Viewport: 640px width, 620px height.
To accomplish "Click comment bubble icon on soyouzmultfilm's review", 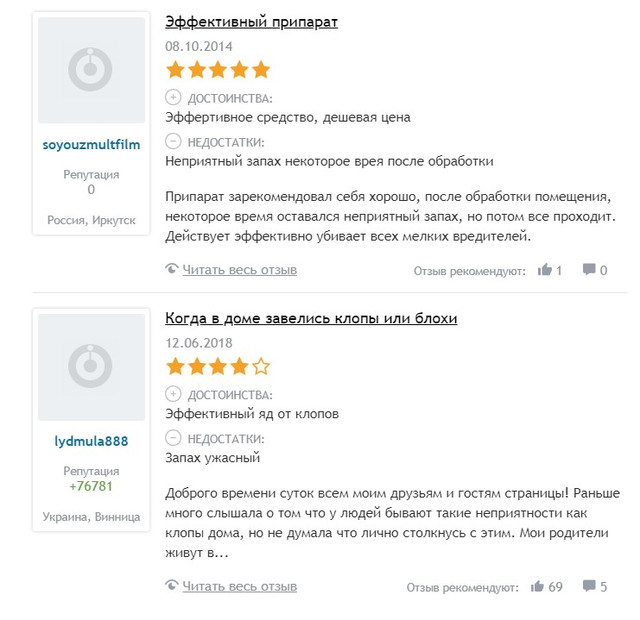I will (x=589, y=269).
